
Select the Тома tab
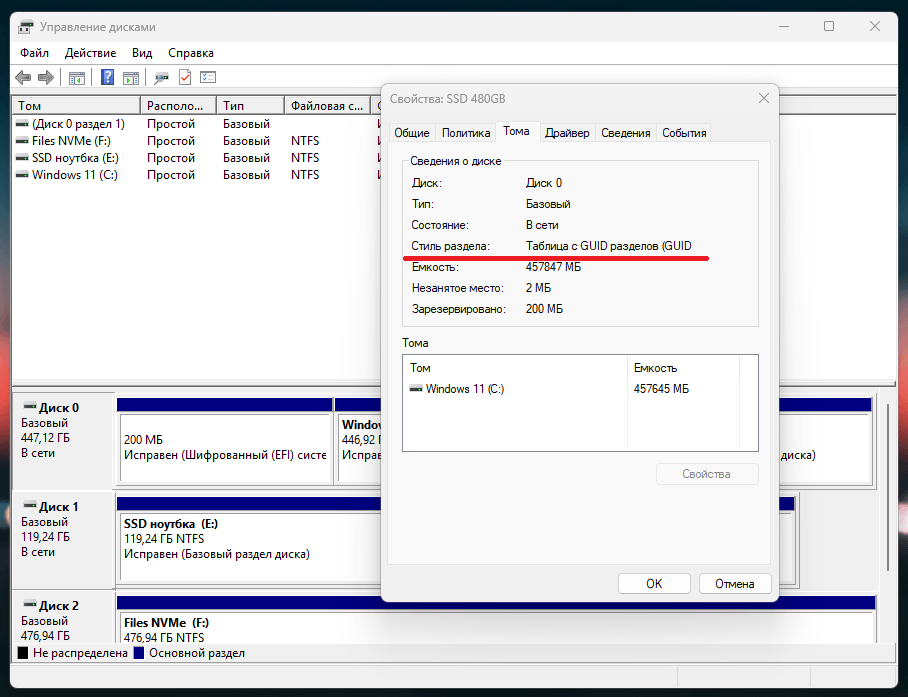pyautogui.click(x=516, y=131)
